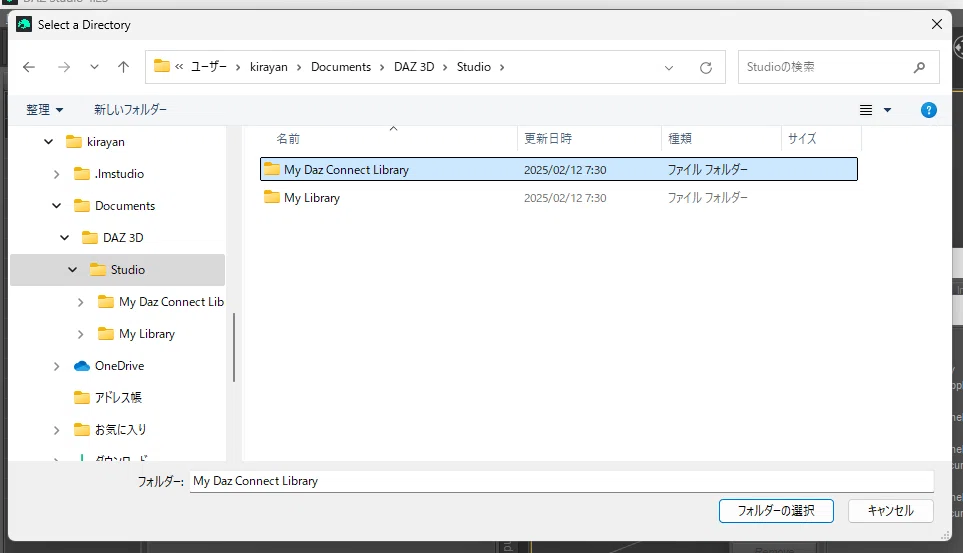This screenshot has width=963, height=553.
Task: Click the フォルダー name input field
Action: (561, 481)
